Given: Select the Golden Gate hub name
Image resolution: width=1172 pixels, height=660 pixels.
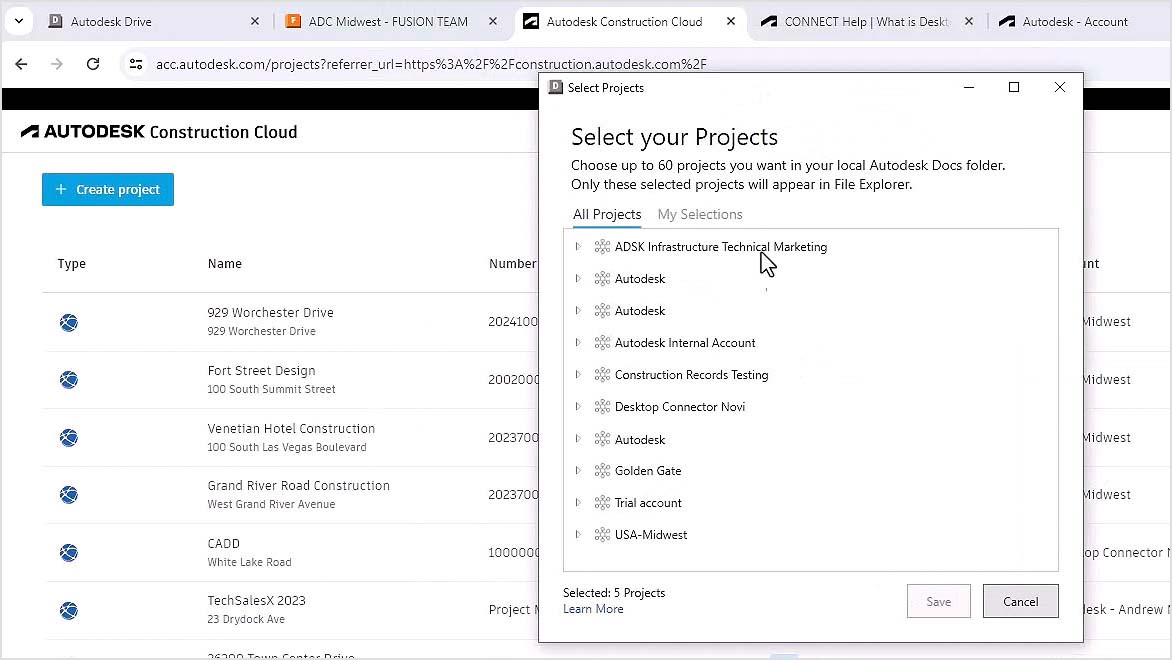Looking at the screenshot, I should coord(648,471).
